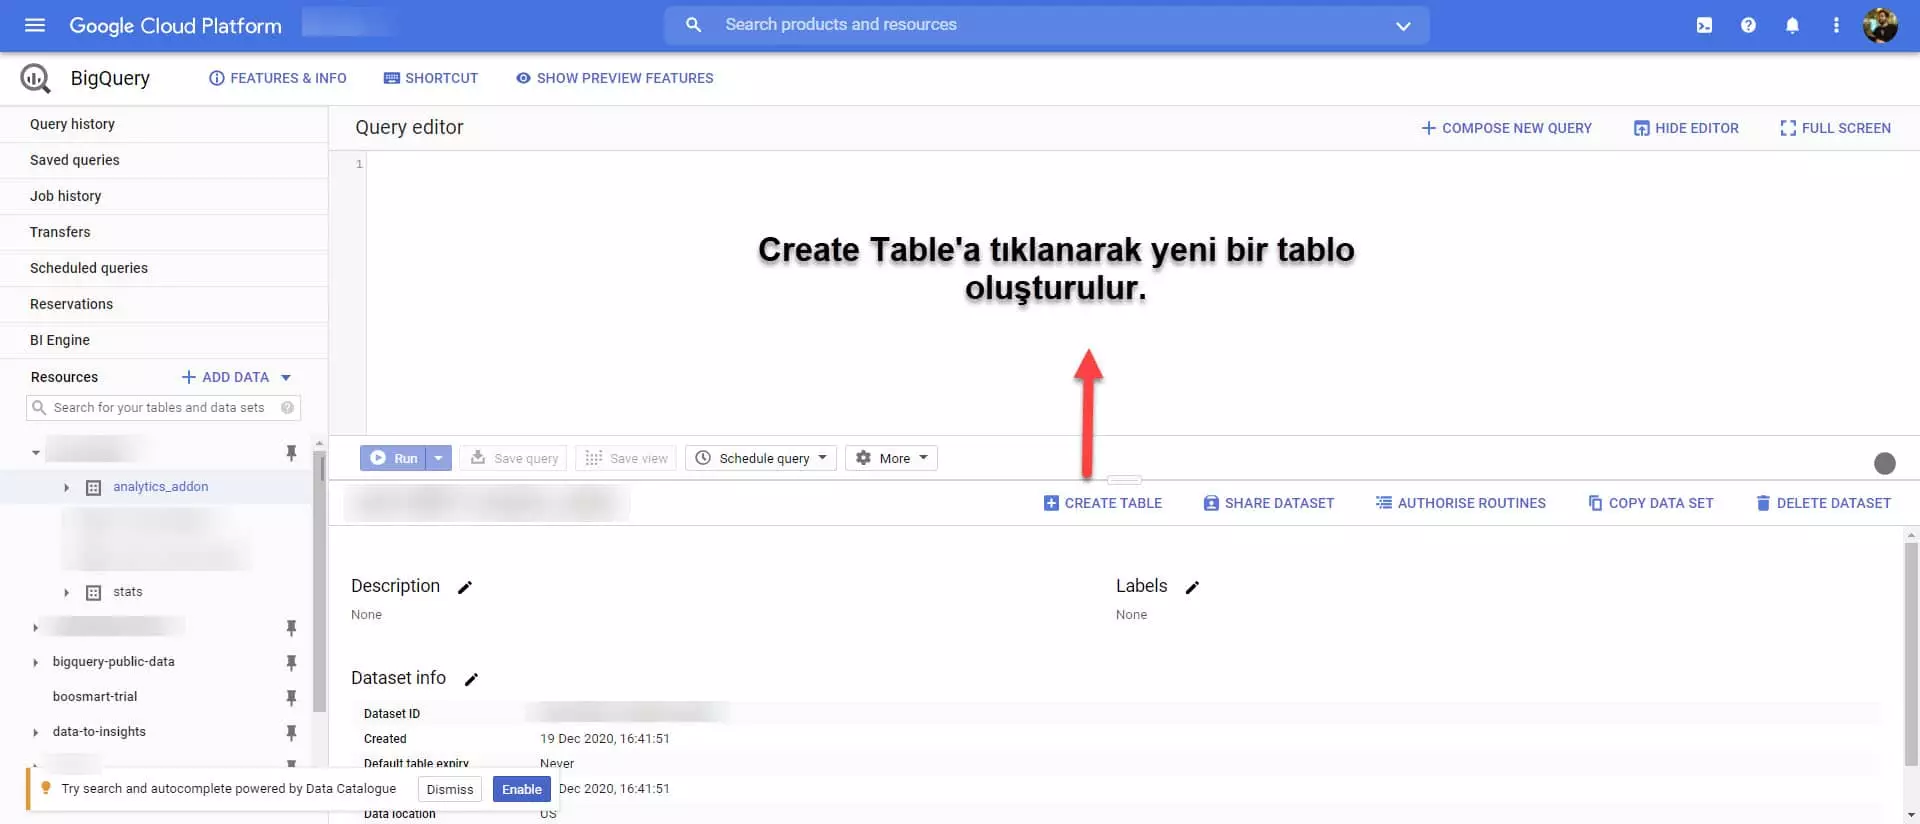
Task: Click resources panel vertical scrollbar
Action: tap(319, 580)
